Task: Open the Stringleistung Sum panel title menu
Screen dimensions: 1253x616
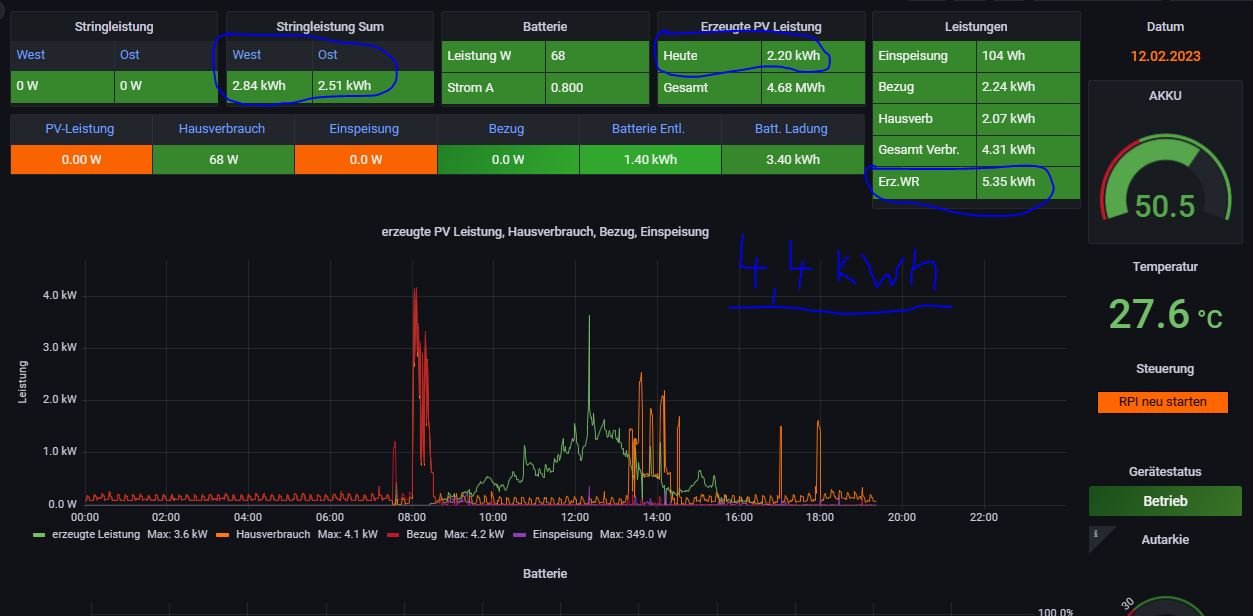Action: tap(329, 27)
